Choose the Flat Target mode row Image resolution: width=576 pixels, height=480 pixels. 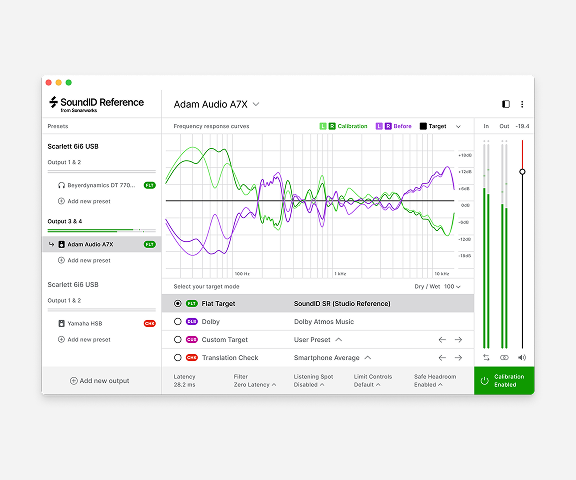pyautogui.click(x=318, y=304)
